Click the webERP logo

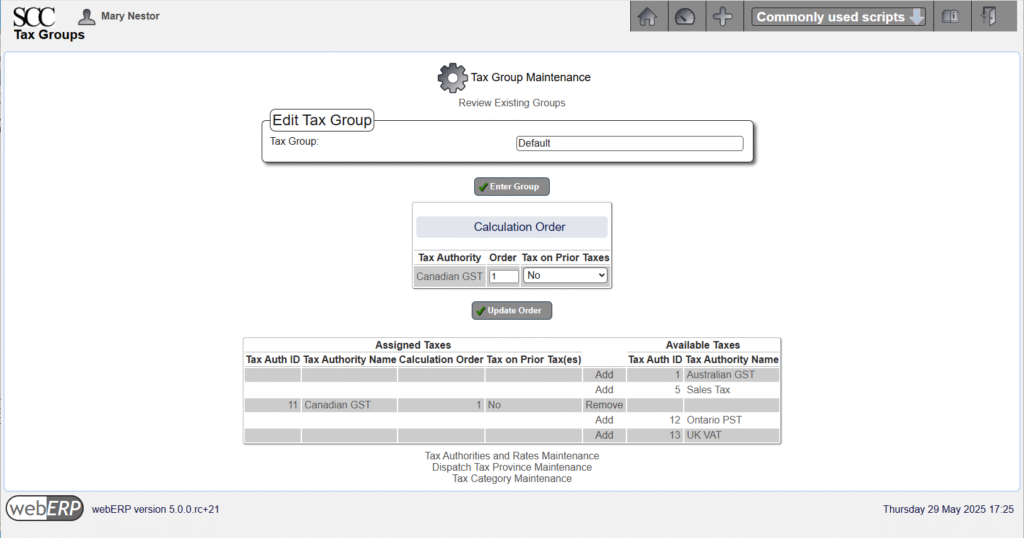coord(44,508)
